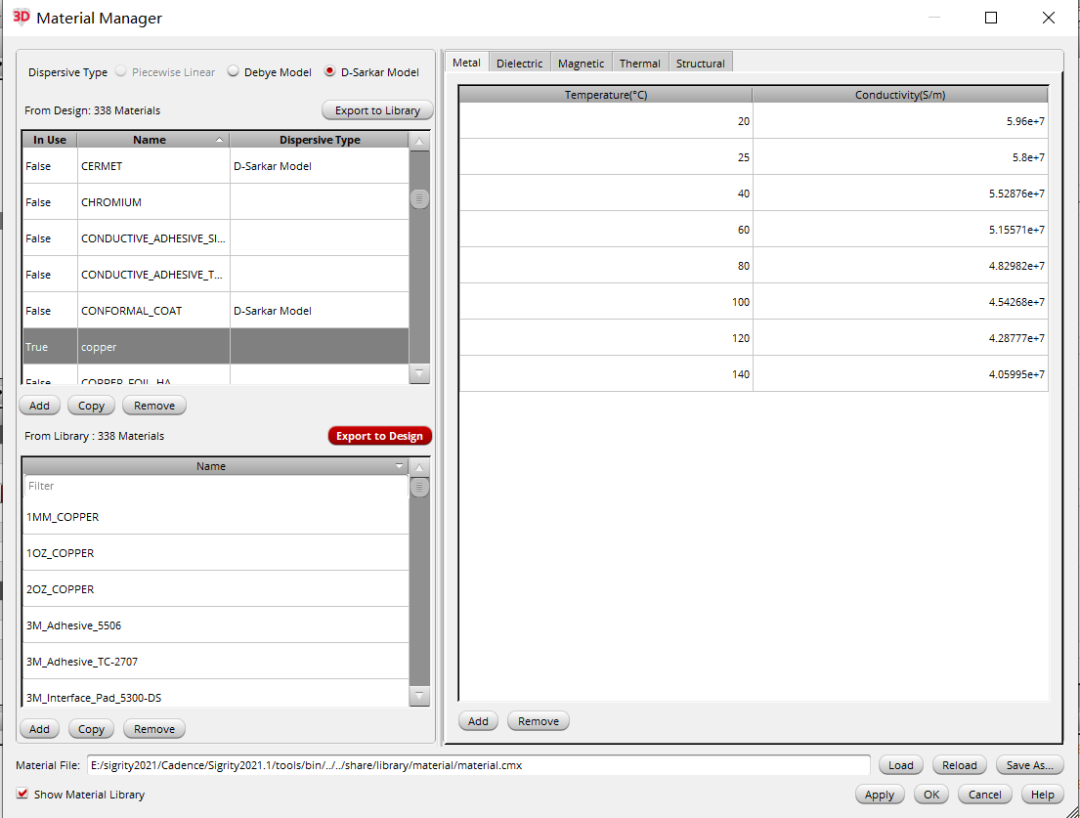Switch to the Metal tab
The image size is (1080, 818).
pos(466,63)
